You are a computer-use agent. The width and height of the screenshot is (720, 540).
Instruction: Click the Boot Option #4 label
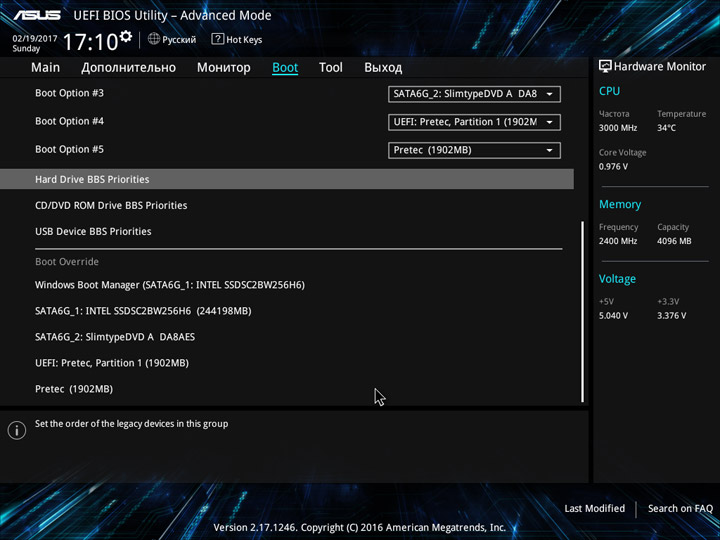click(x=69, y=121)
